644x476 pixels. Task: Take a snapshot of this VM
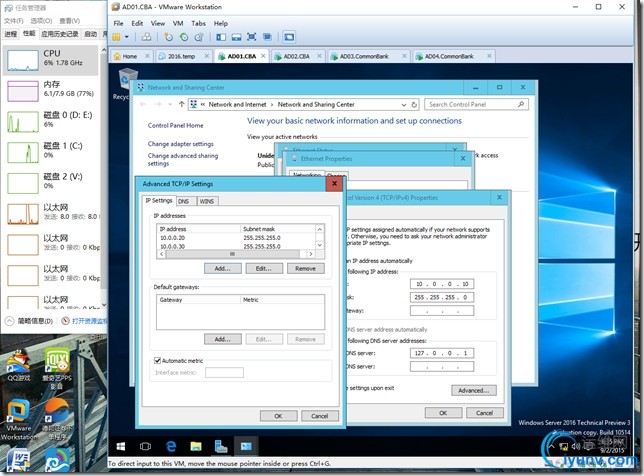tap(168, 37)
